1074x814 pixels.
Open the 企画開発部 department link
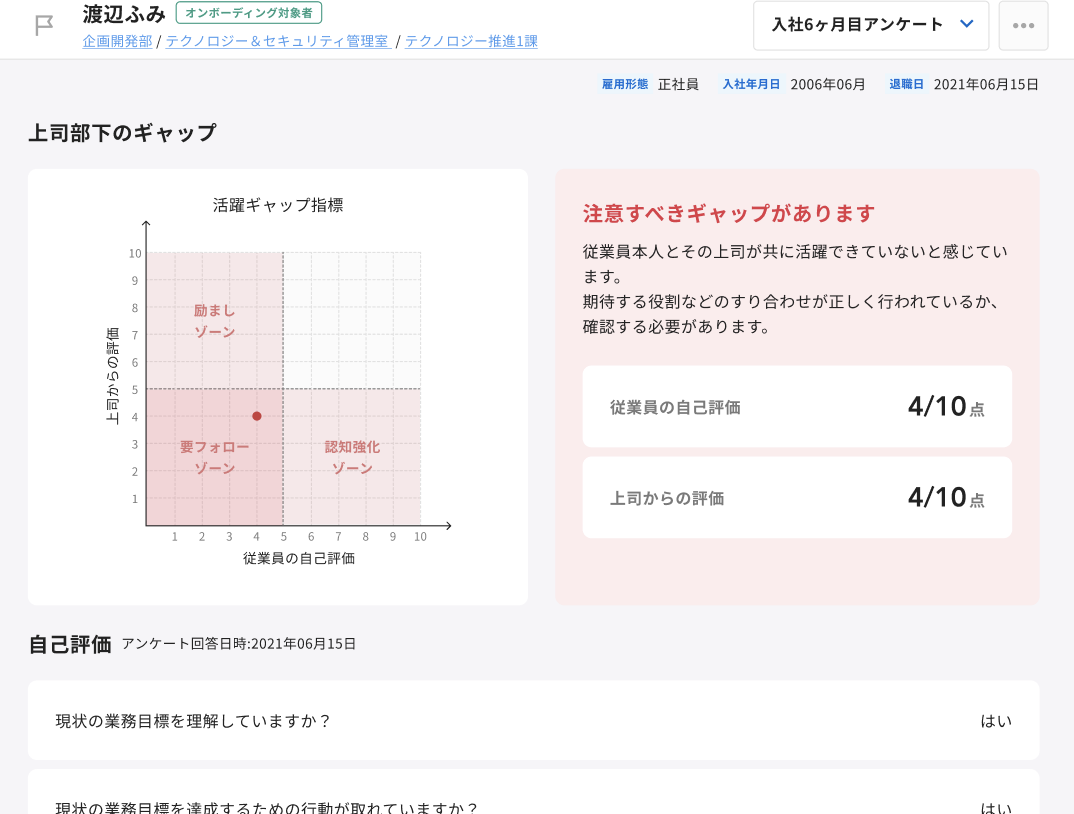point(117,41)
